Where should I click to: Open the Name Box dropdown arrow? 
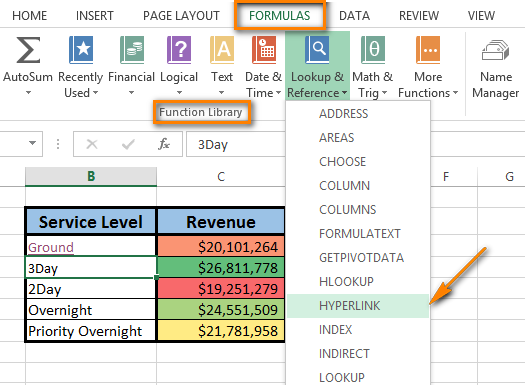tap(32, 143)
